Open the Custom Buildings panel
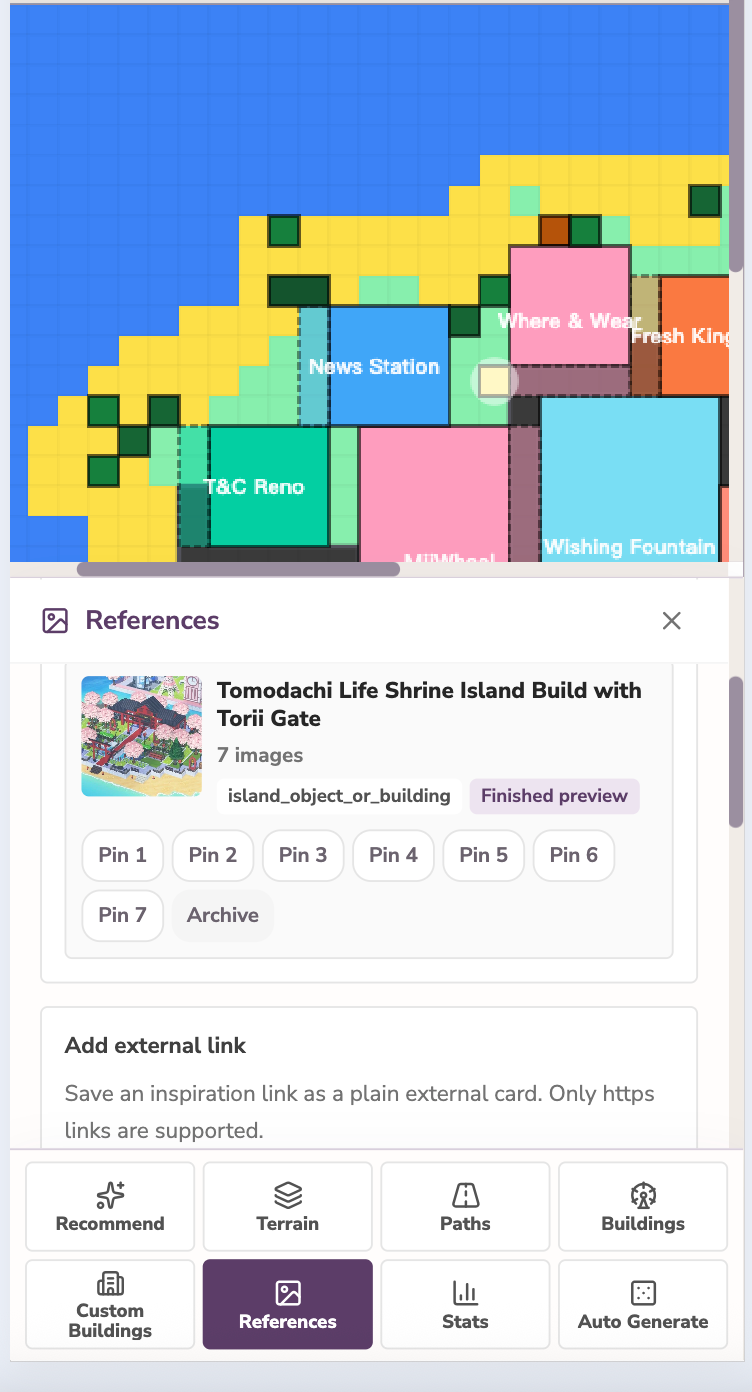 pyautogui.click(x=110, y=1304)
